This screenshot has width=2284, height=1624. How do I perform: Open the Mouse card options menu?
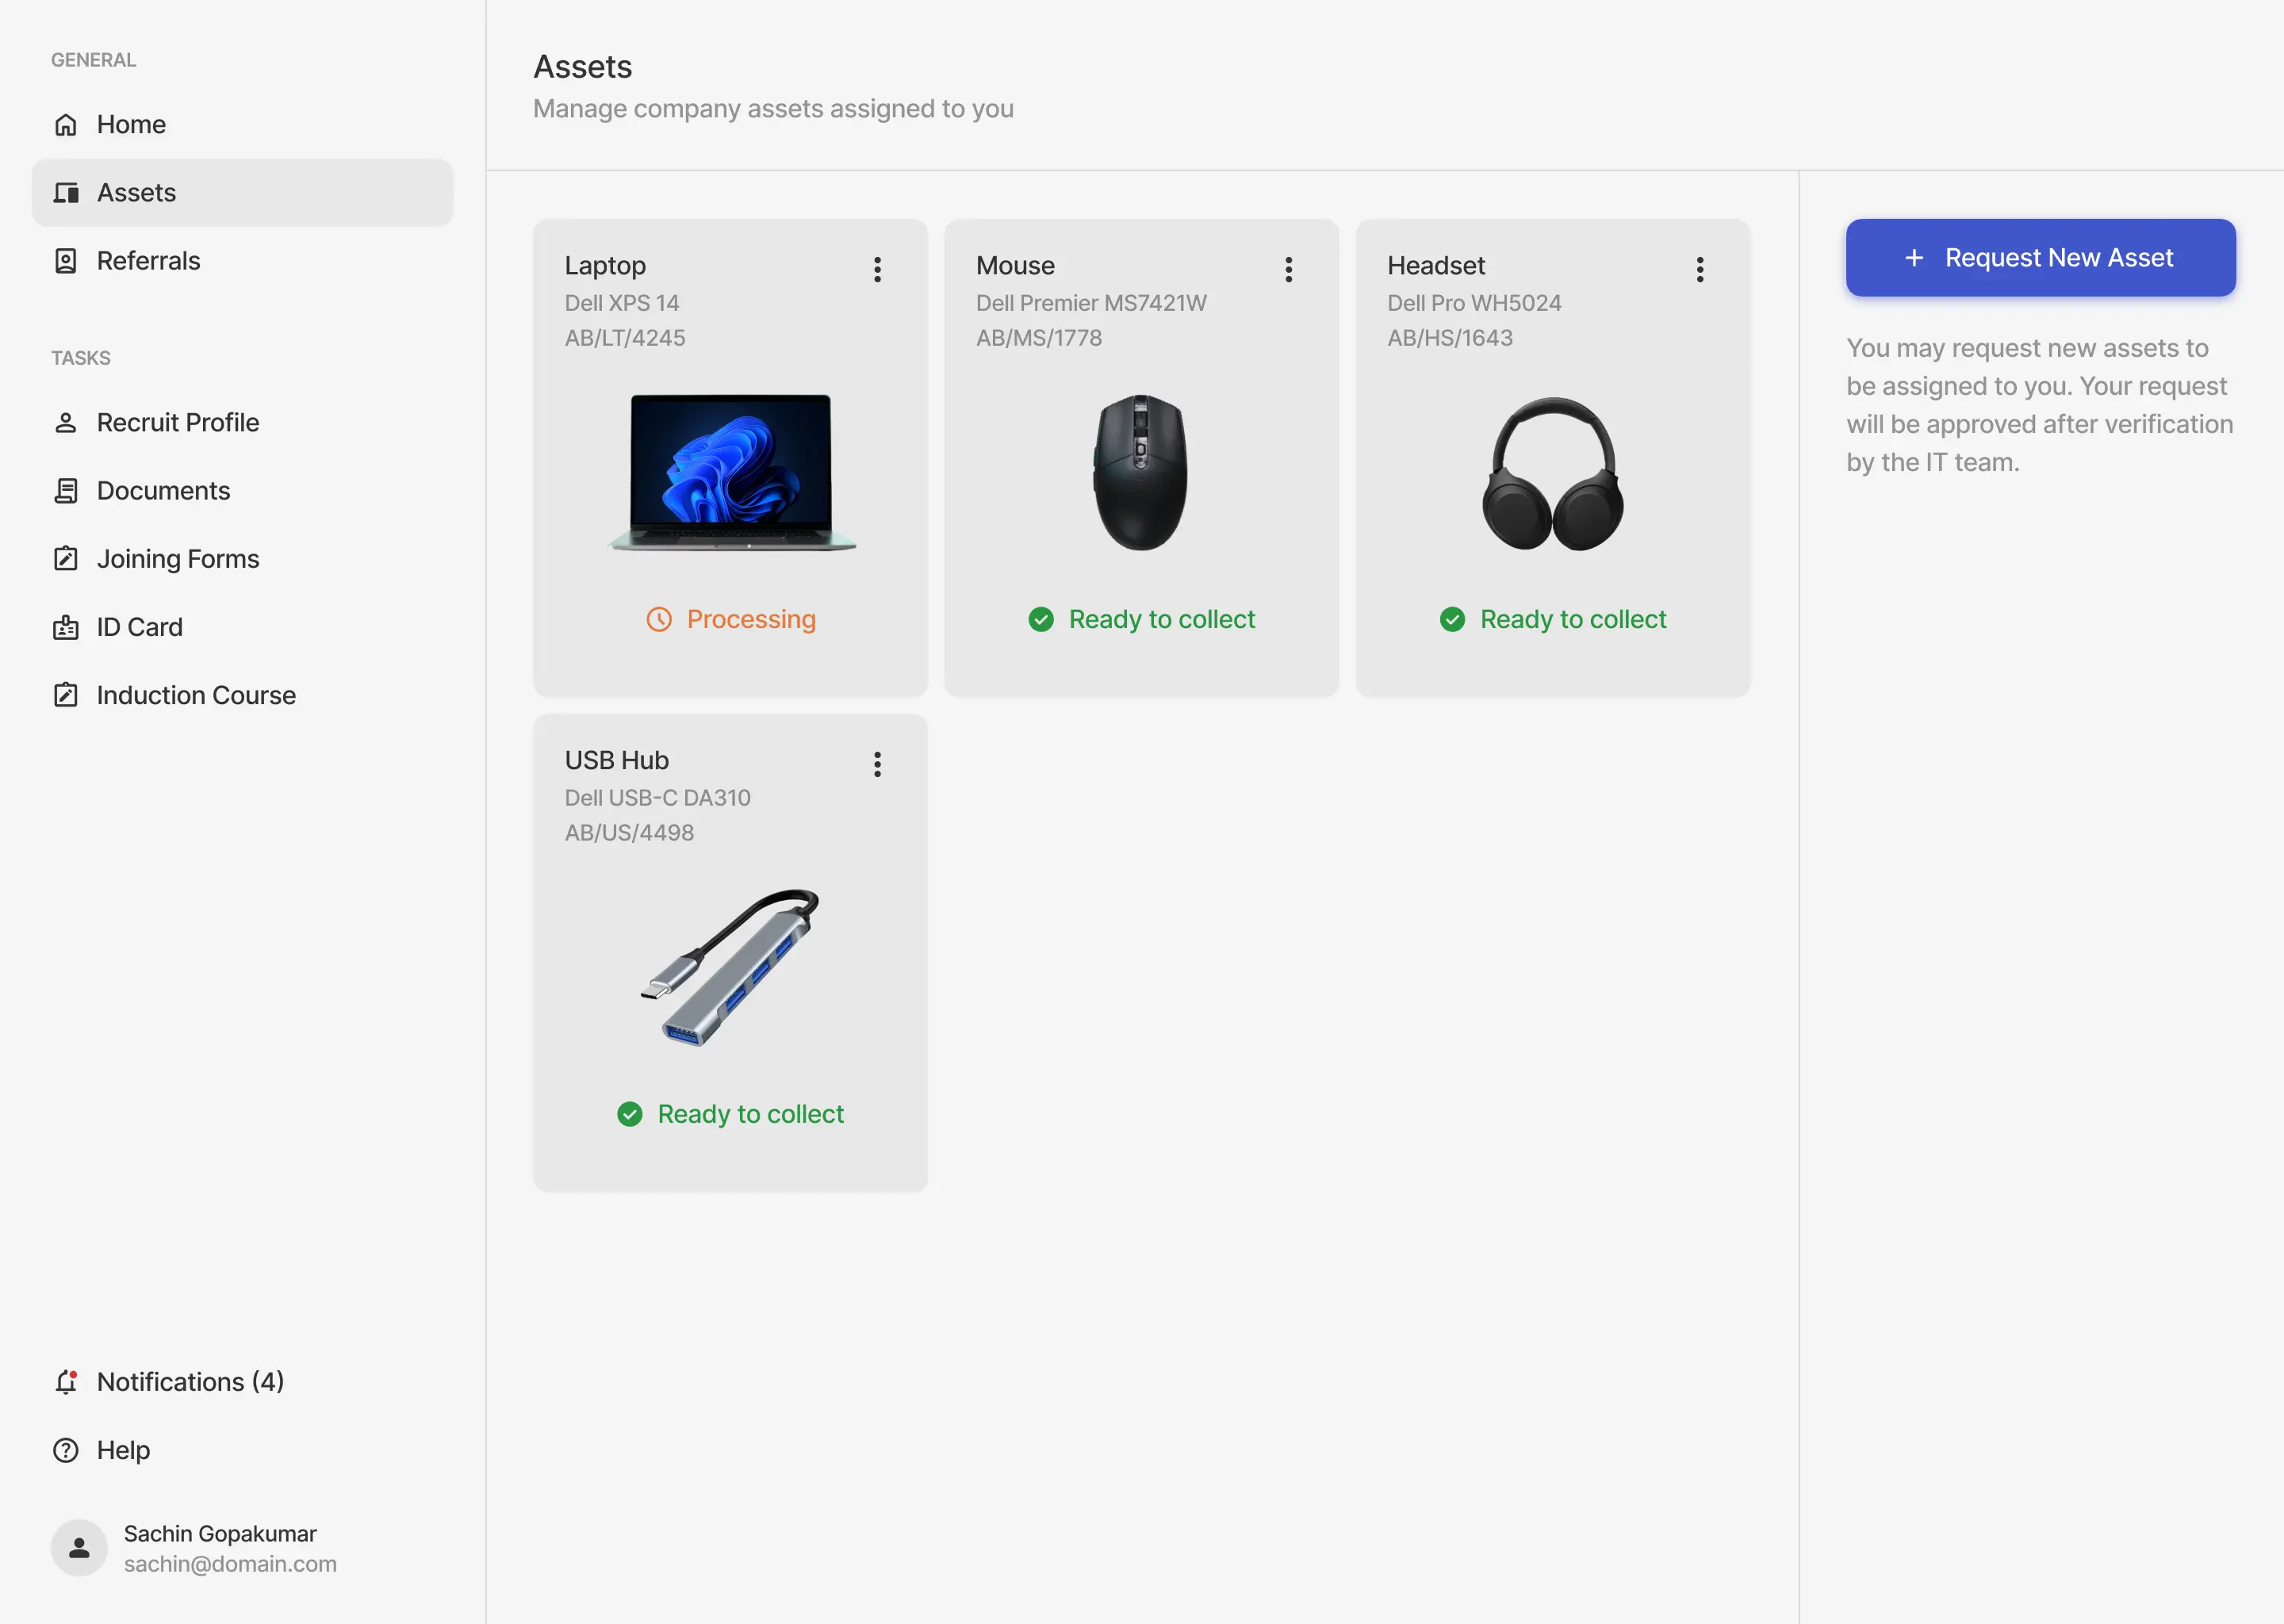coord(1288,269)
